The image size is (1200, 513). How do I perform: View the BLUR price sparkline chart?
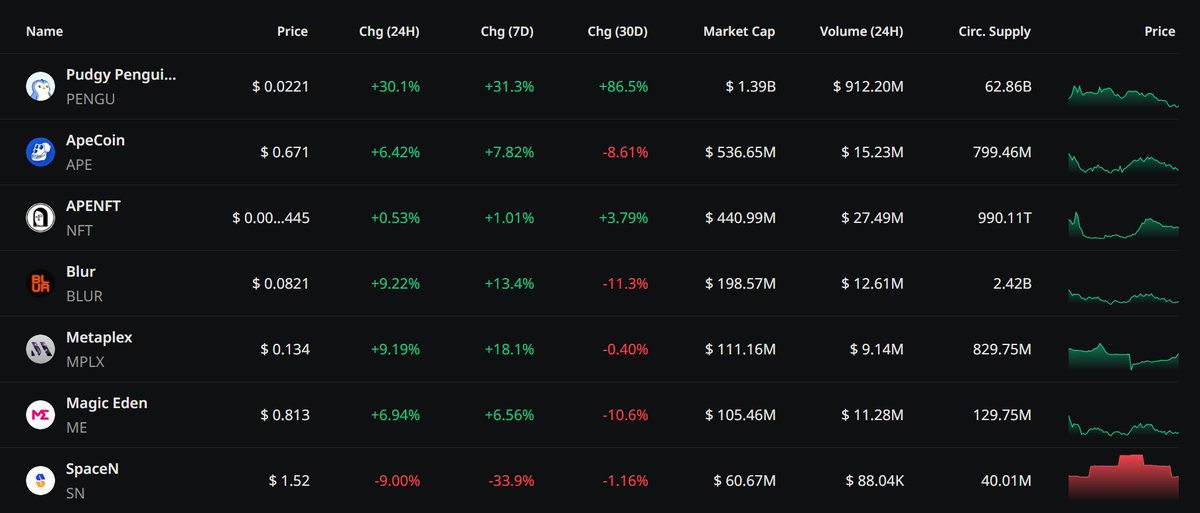(1123, 297)
